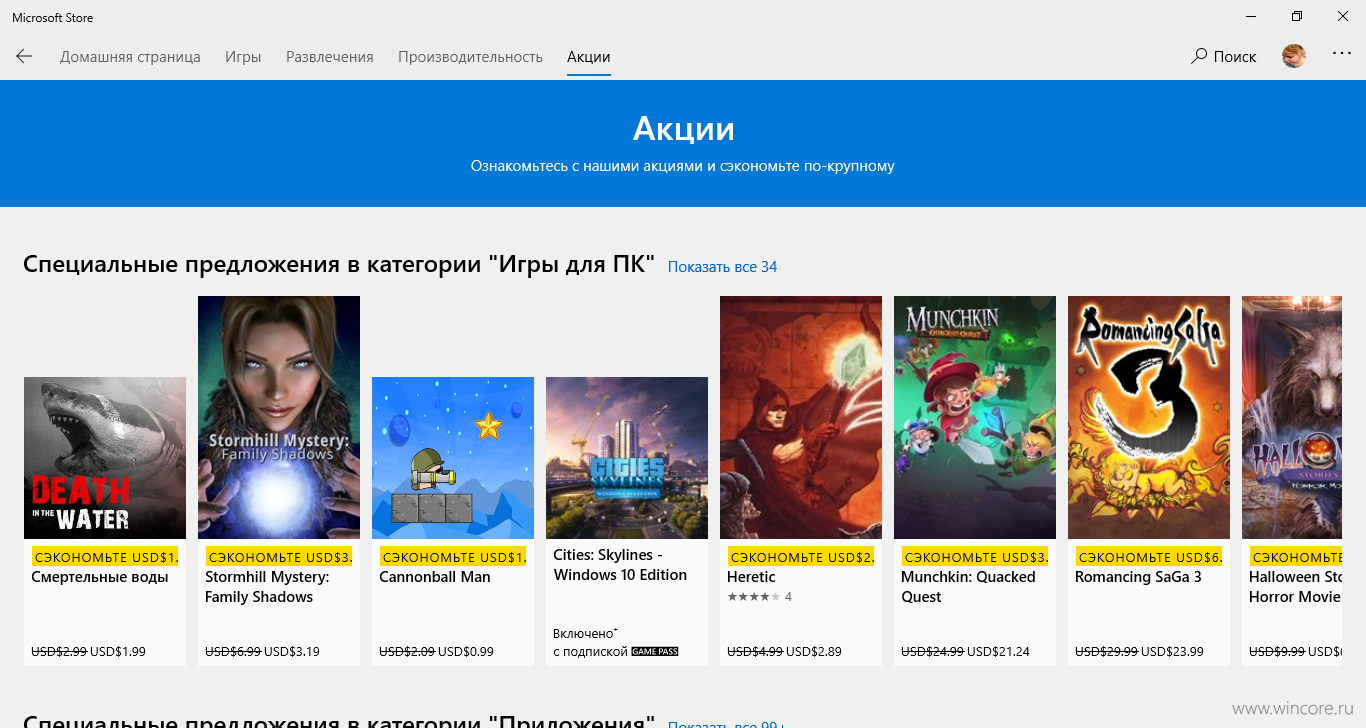Click Показать все 34 link

click(722, 267)
